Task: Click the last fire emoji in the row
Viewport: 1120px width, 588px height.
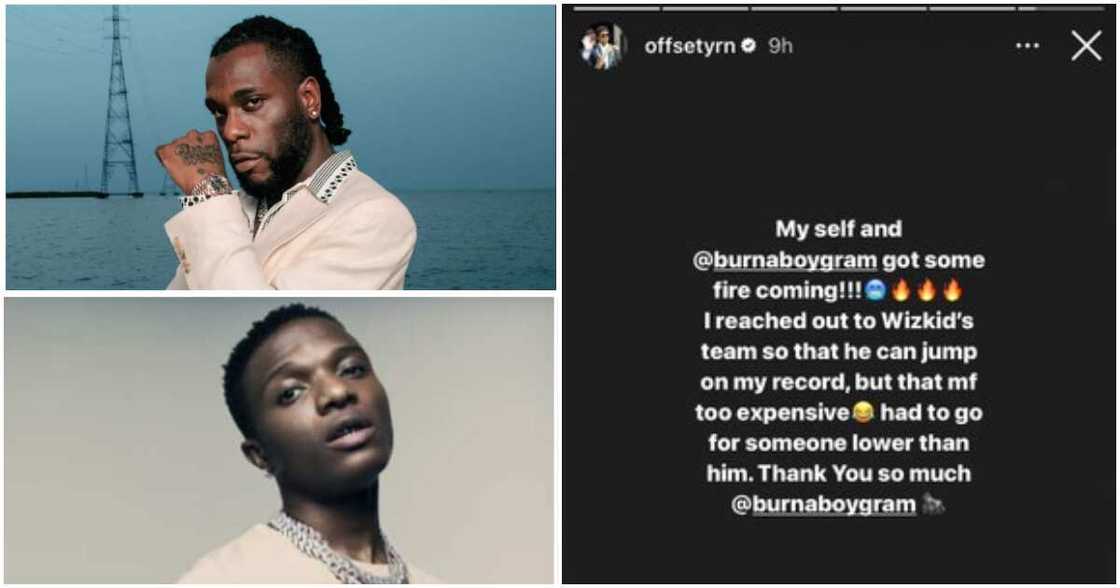Action: click(x=951, y=290)
